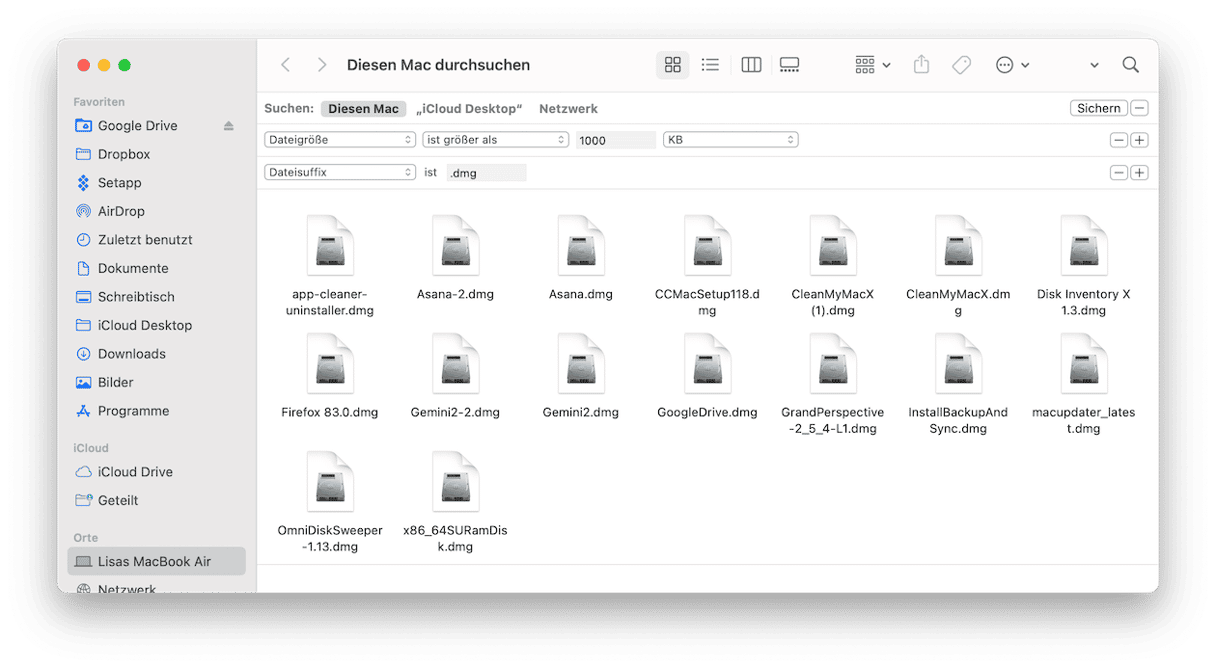
Task: Select the macupdater_latest.dmg file icon
Action: [1084, 364]
